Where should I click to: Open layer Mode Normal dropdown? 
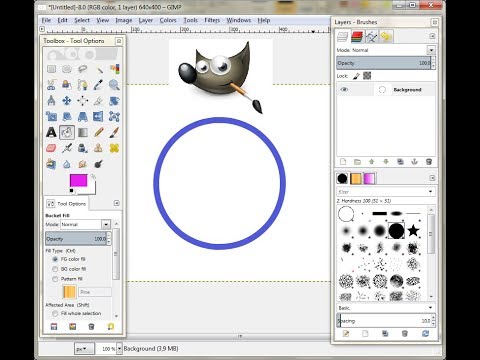tap(431, 50)
